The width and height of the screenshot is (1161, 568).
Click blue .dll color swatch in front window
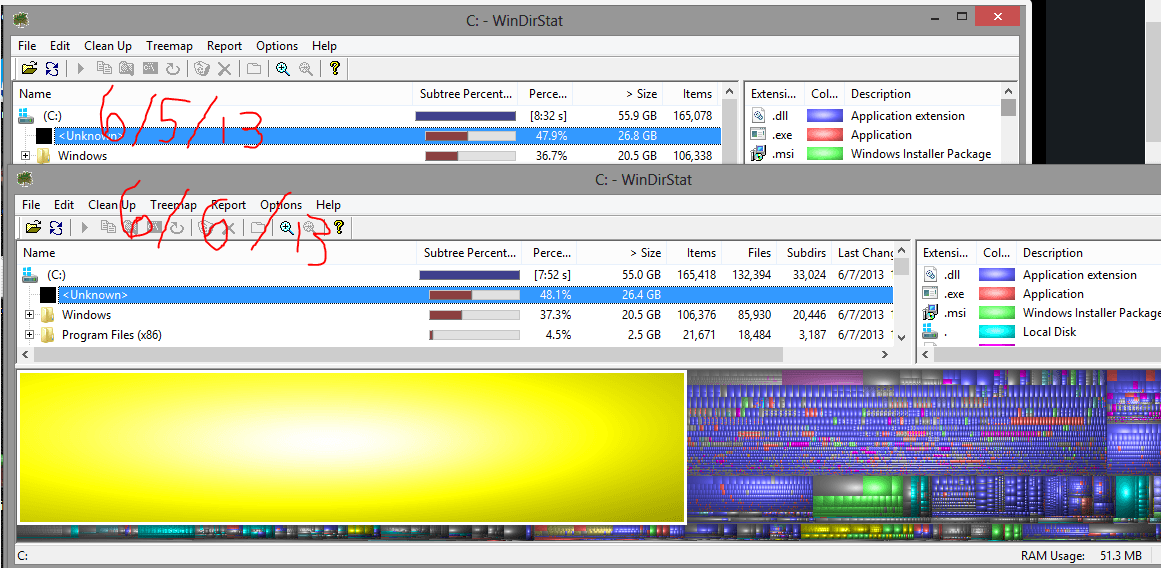click(997, 275)
